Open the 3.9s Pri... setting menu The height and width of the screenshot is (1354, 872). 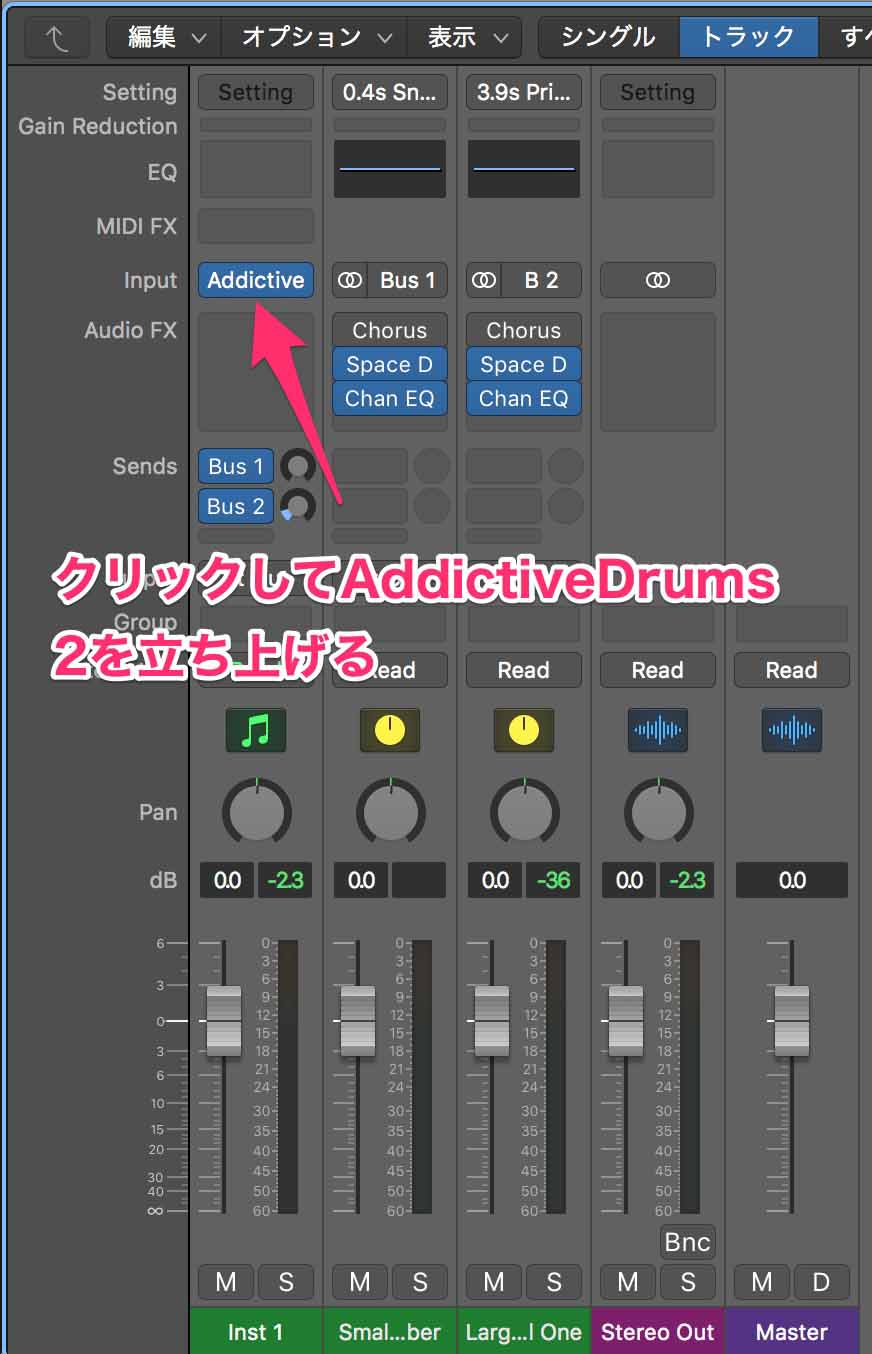(x=524, y=92)
